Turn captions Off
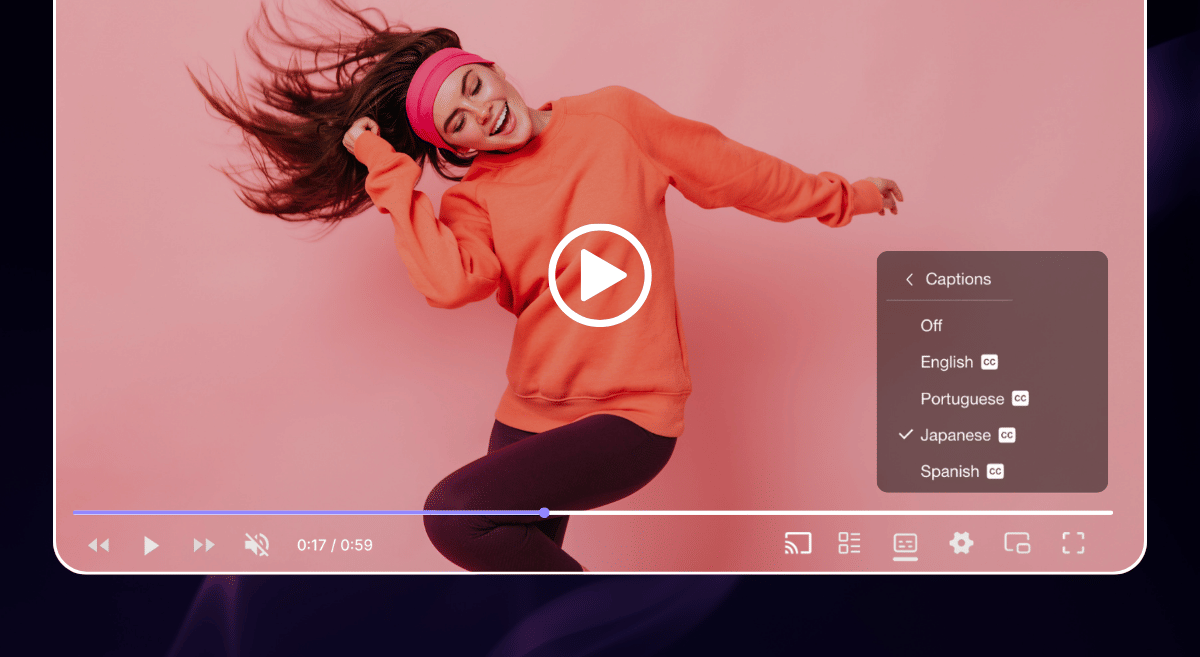This screenshot has width=1200, height=657. pos(931,325)
